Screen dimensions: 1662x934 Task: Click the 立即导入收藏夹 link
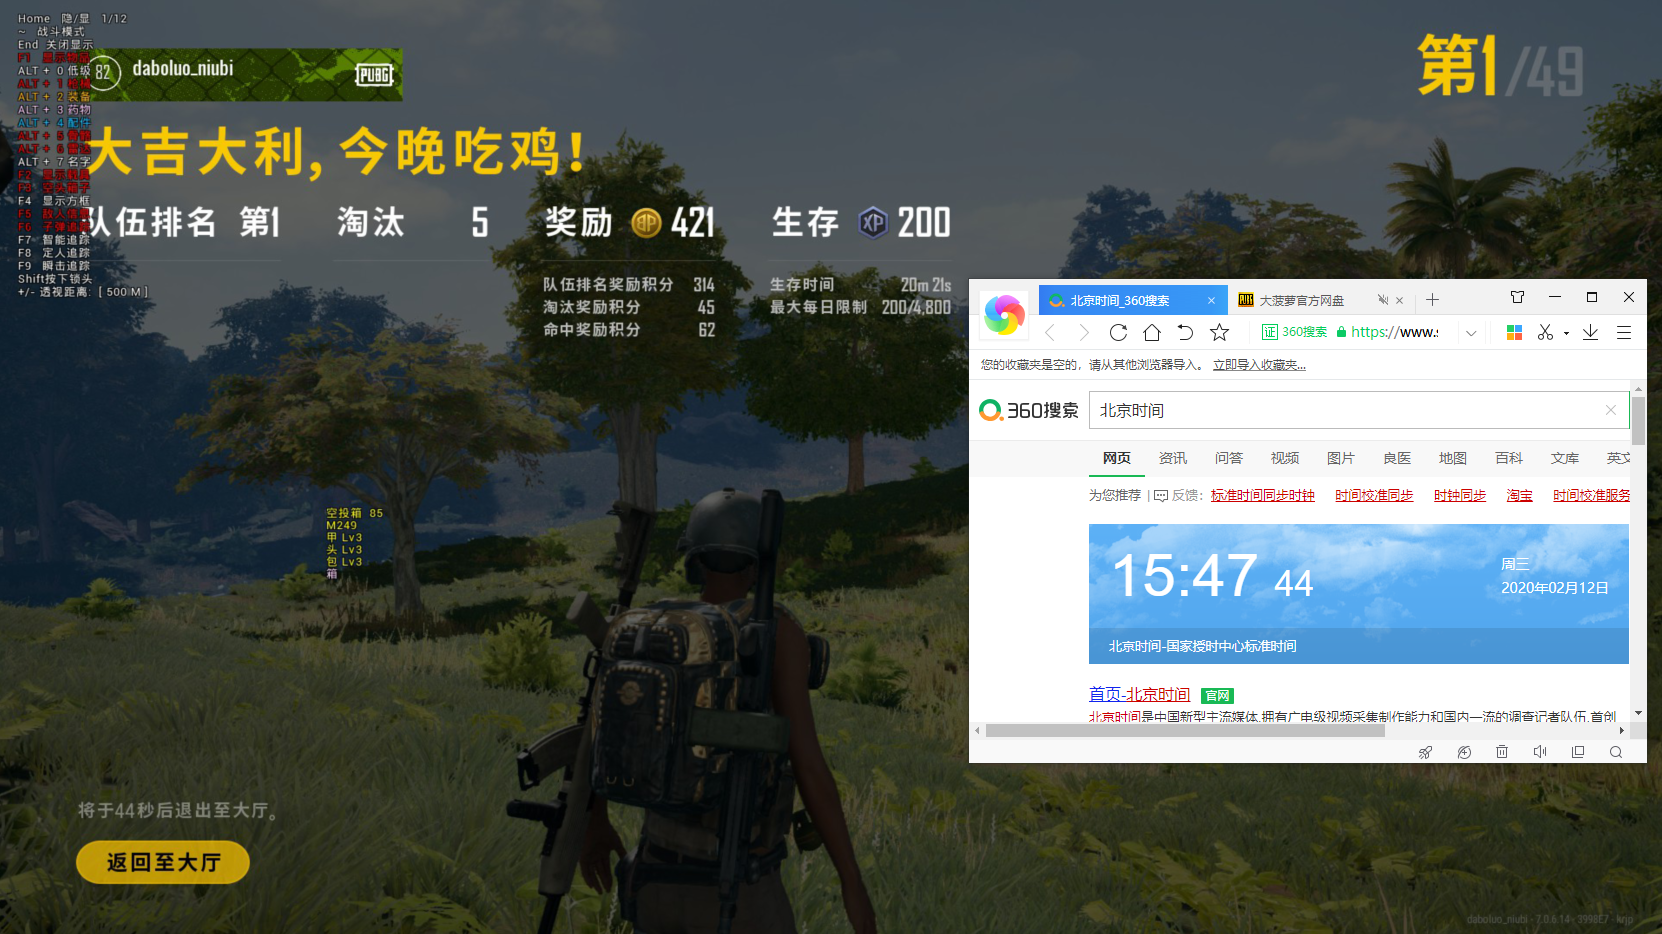(x=1259, y=365)
